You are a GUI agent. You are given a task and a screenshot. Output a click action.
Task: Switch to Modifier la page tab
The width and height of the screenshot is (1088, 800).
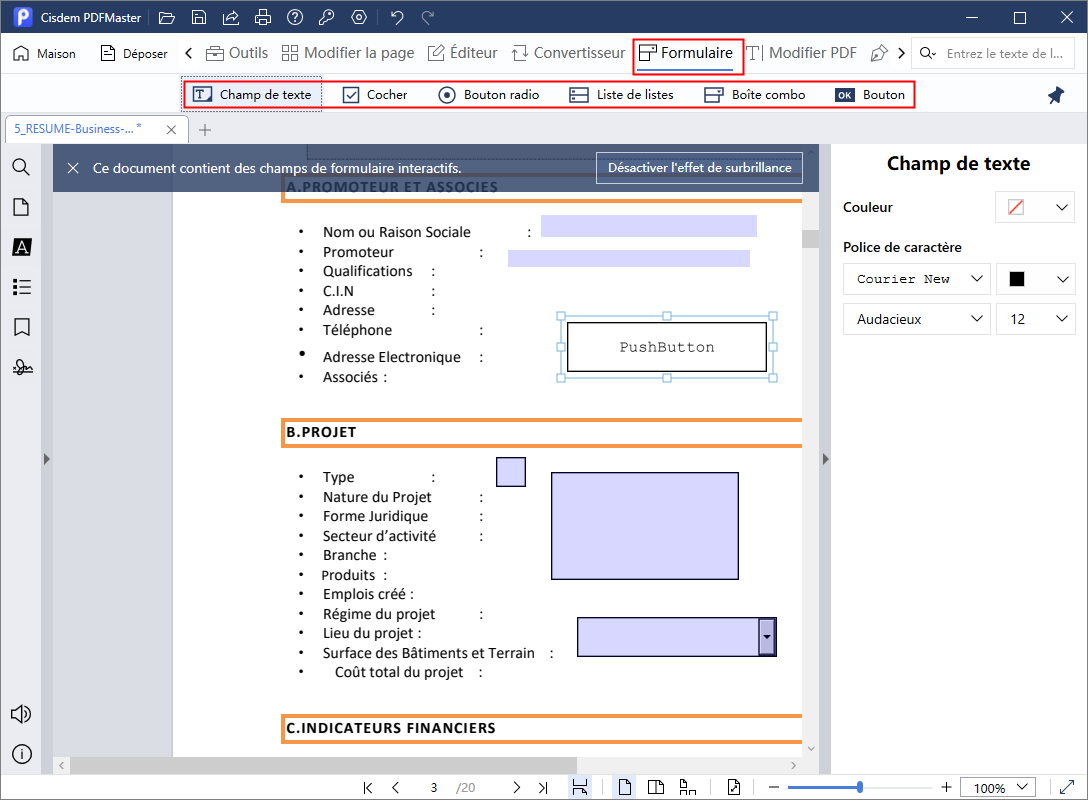[x=348, y=53]
